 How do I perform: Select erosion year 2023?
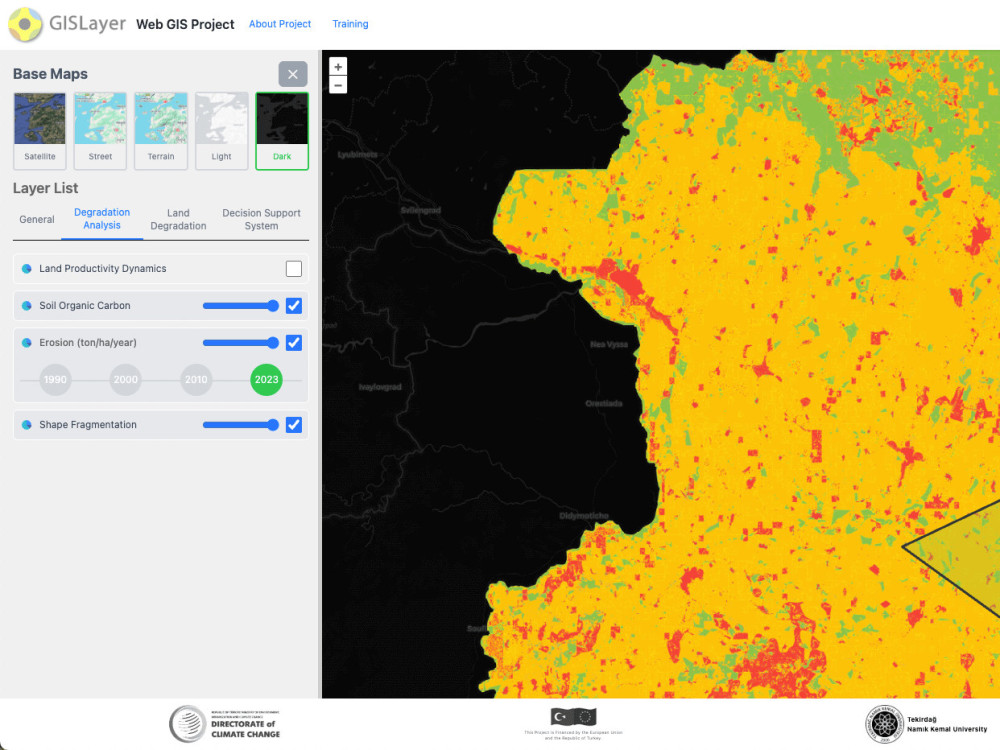pos(267,379)
